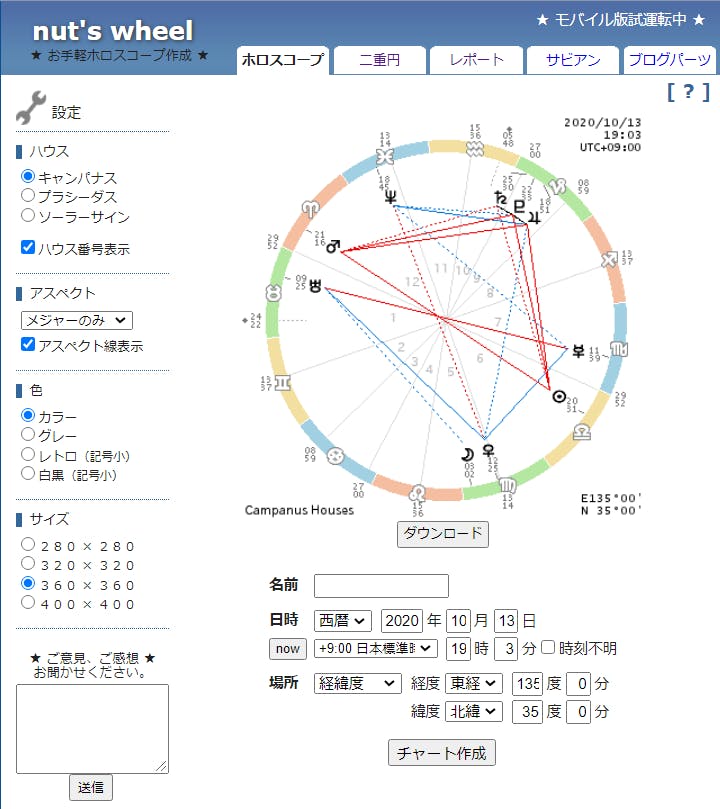Select the ソーラーサイン house option
The width and height of the screenshot is (720, 809).
tap(28, 215)
